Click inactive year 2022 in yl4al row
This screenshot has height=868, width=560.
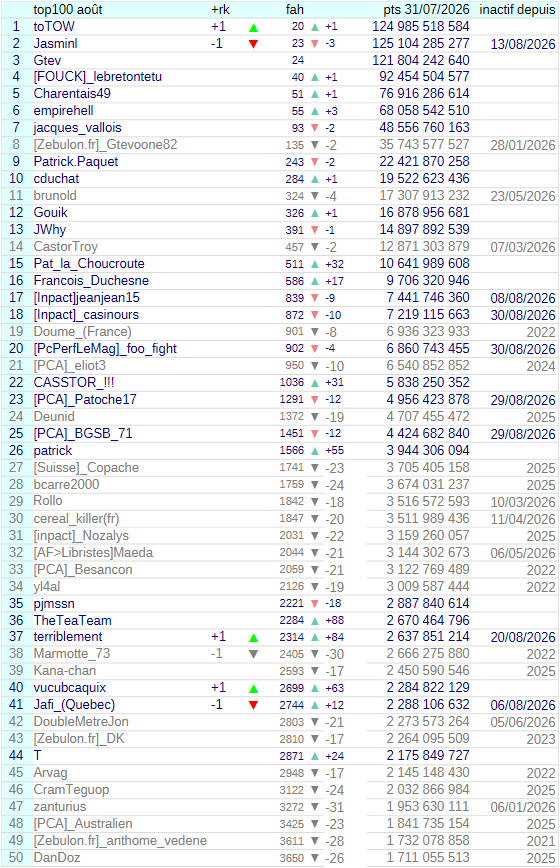click(541, 587)
